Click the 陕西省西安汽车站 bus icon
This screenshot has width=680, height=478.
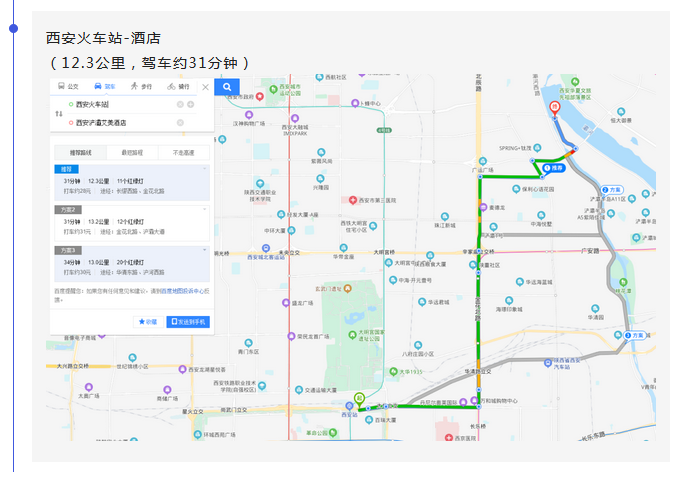(548, 363)
